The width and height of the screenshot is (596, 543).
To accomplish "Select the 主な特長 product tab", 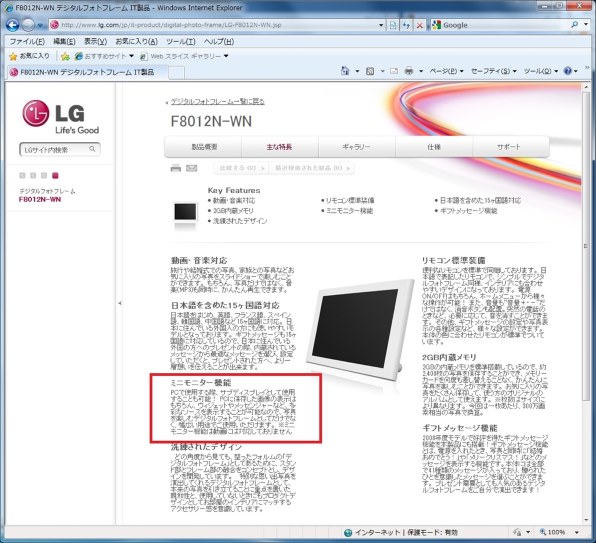I will pos(279,147).
